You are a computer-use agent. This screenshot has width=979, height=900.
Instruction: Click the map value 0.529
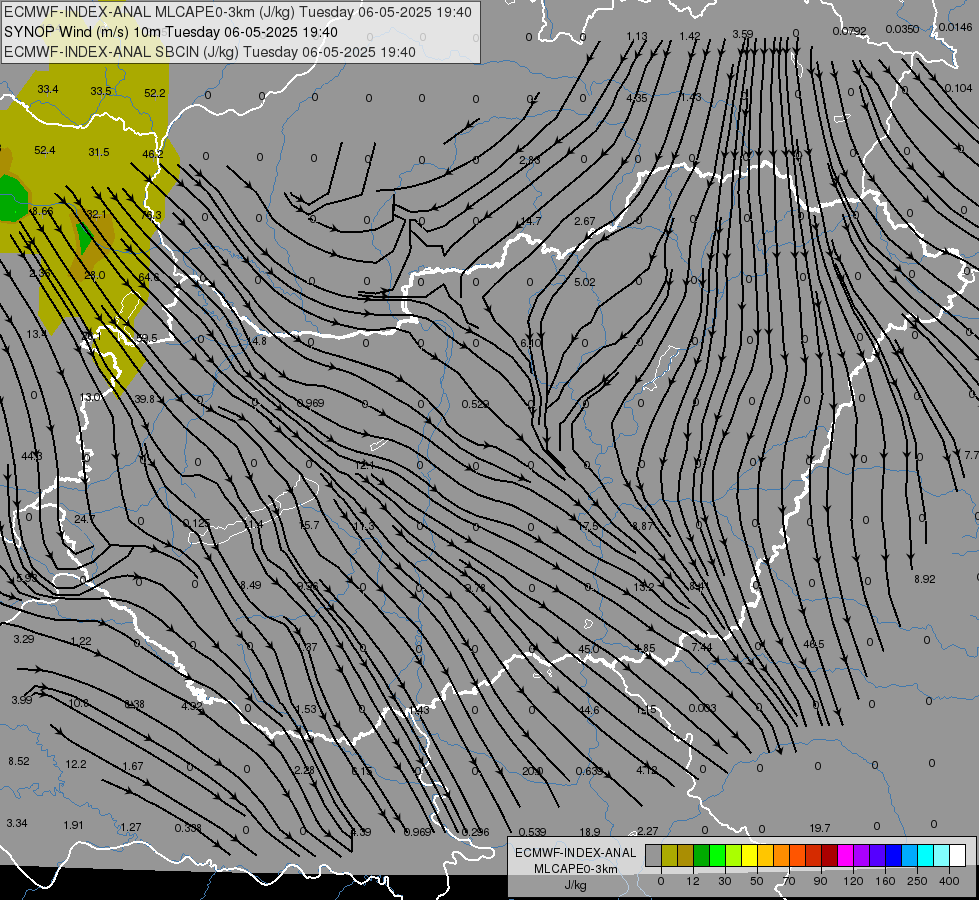tap(475, 404)
